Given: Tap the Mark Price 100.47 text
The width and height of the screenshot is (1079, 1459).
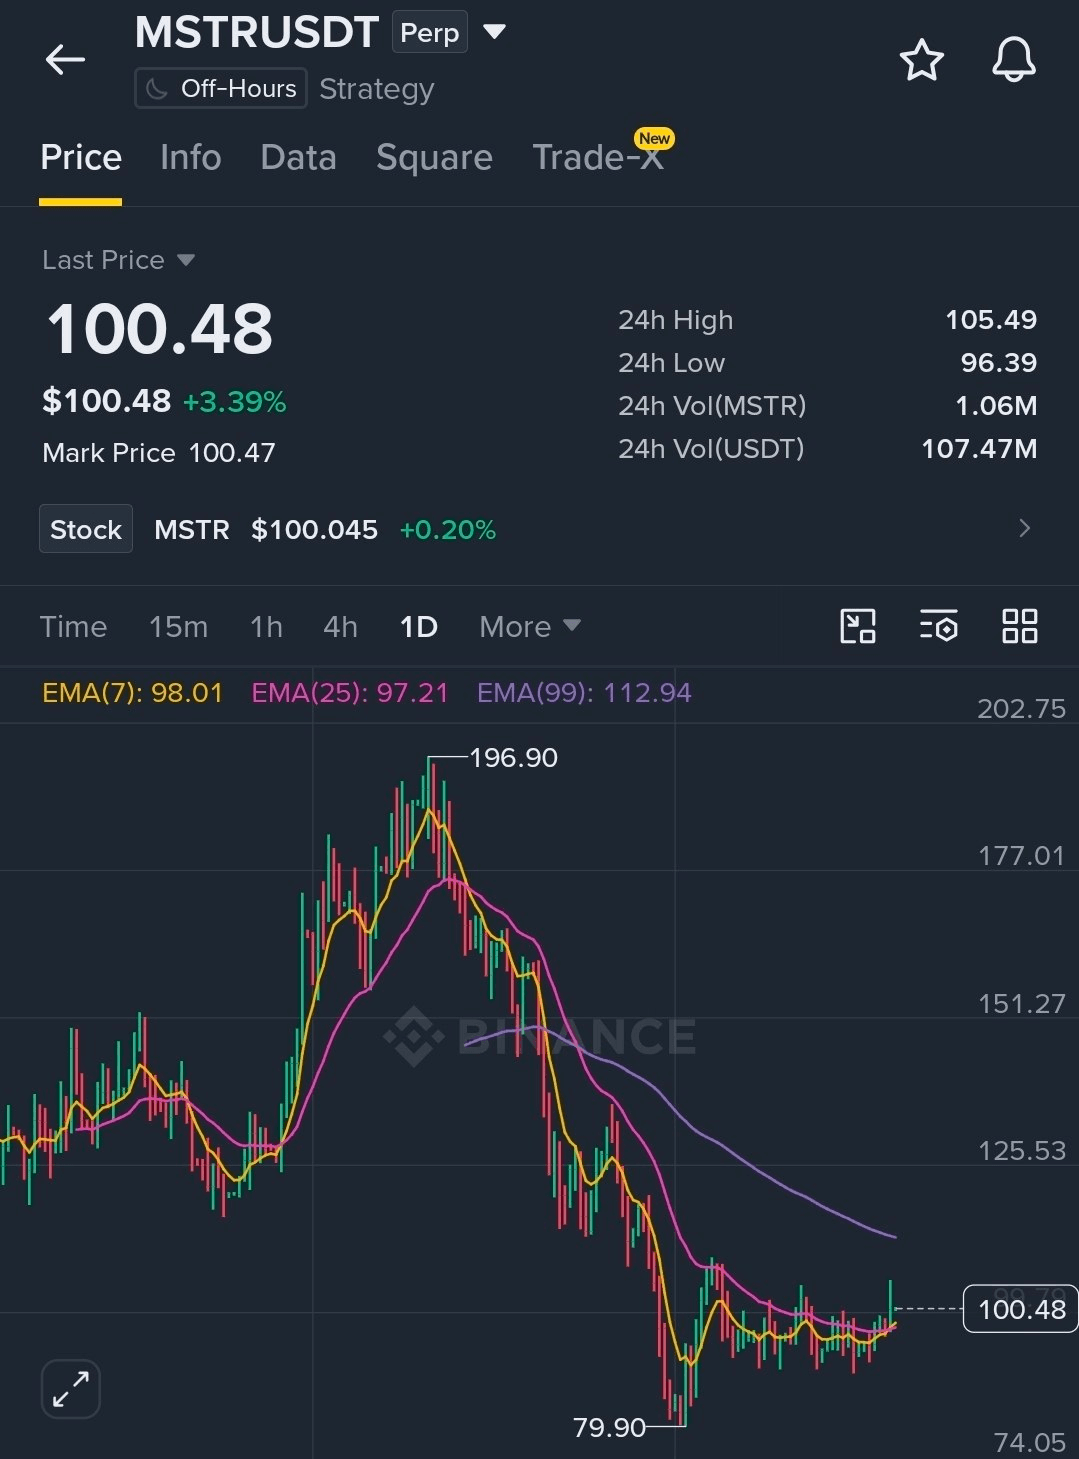Looking at the screenshot, I should click(x=158, y=453).
